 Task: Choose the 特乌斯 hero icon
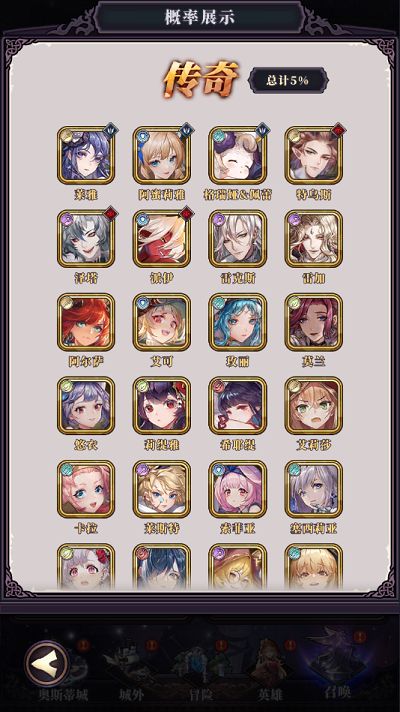point(314,155)
